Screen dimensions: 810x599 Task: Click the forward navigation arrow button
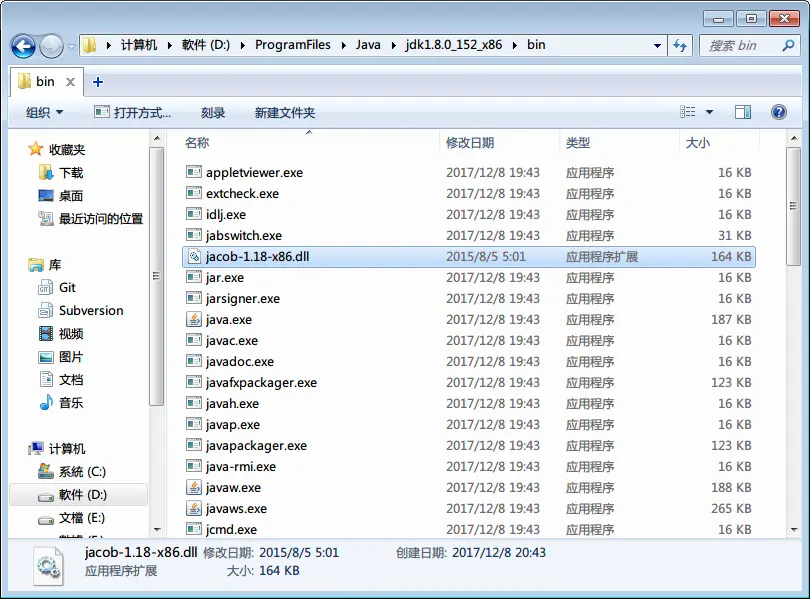pyautogui.click(x=51, y=46)
